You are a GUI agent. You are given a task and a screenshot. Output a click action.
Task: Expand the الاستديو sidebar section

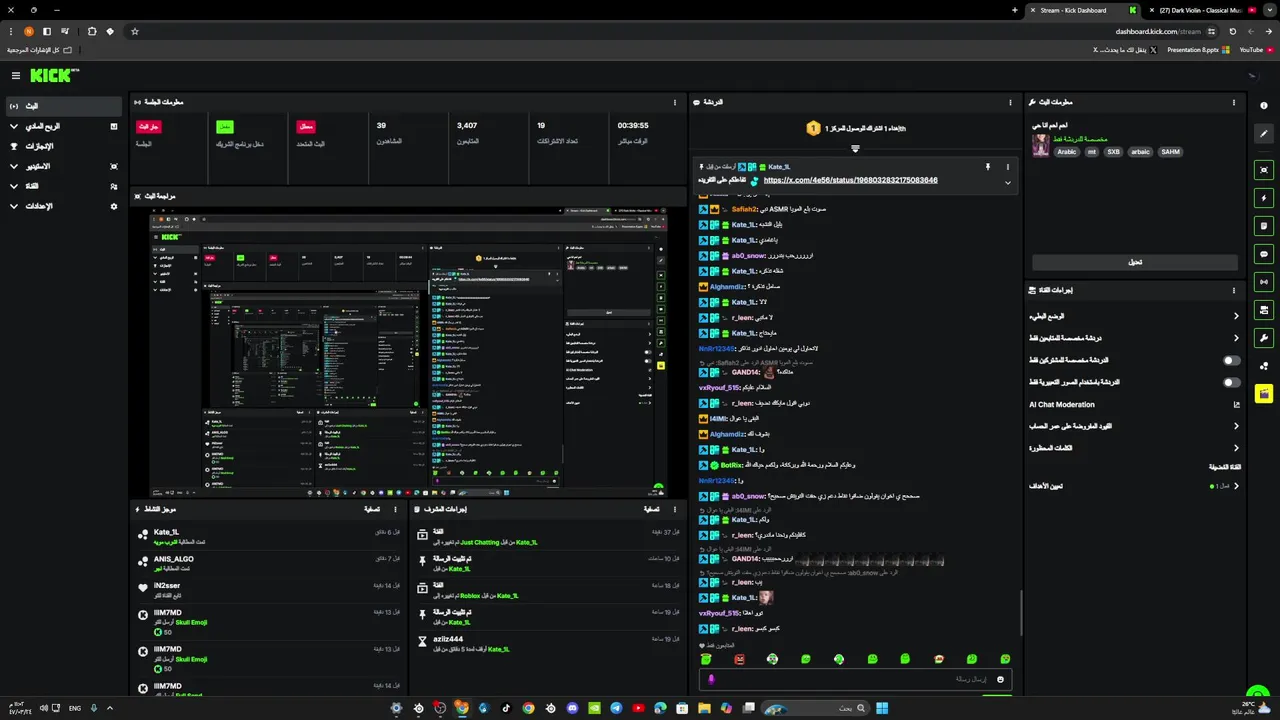(62, 166)
